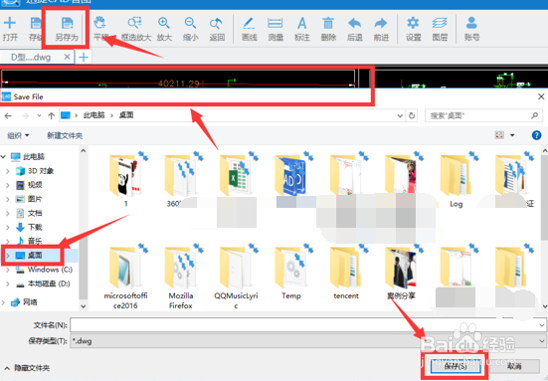Collapse the 此电脑 tree node
This screenshot has height=381, width=548.
tap(3, 157)
